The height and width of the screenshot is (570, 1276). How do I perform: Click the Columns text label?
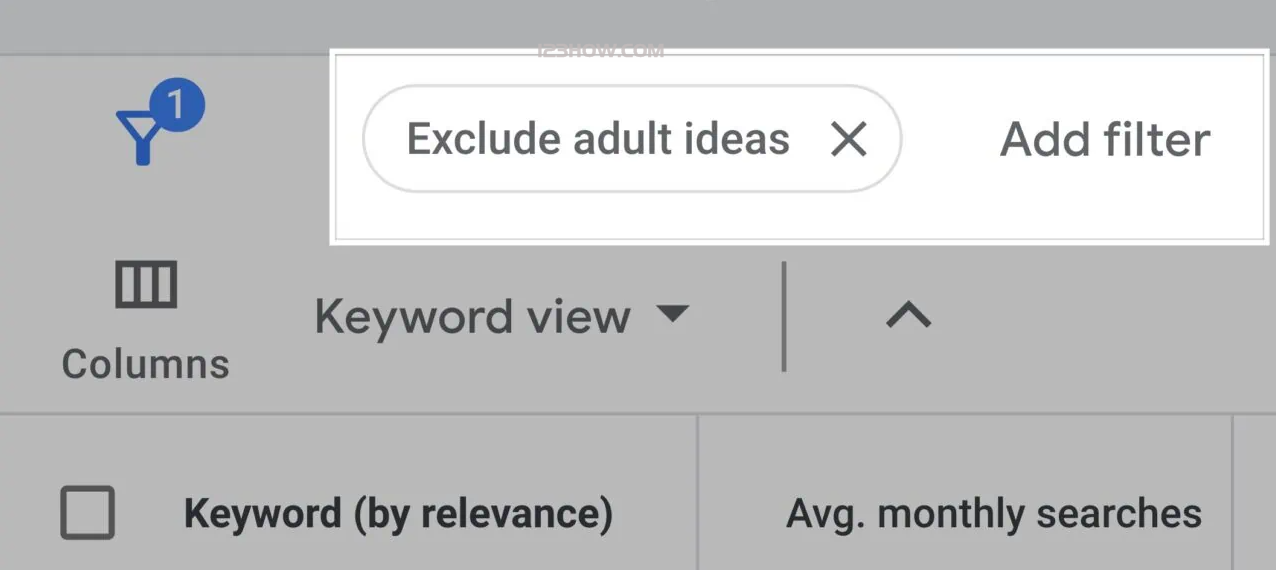pyautogui.click(x=146, y=364)
